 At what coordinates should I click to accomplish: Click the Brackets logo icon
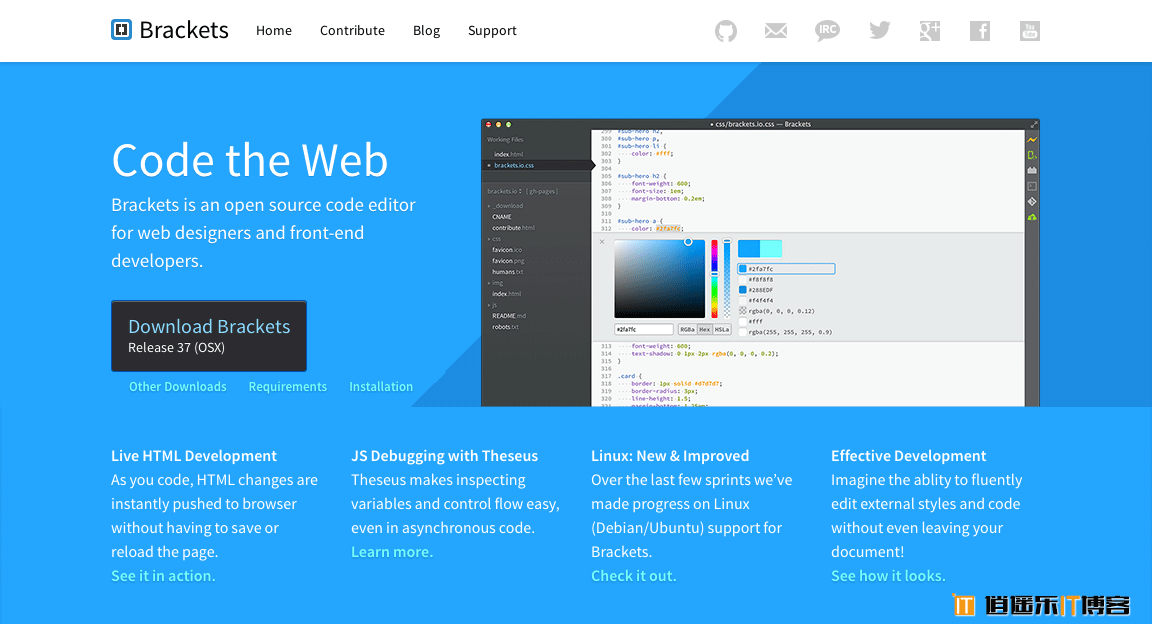point(122,30)
